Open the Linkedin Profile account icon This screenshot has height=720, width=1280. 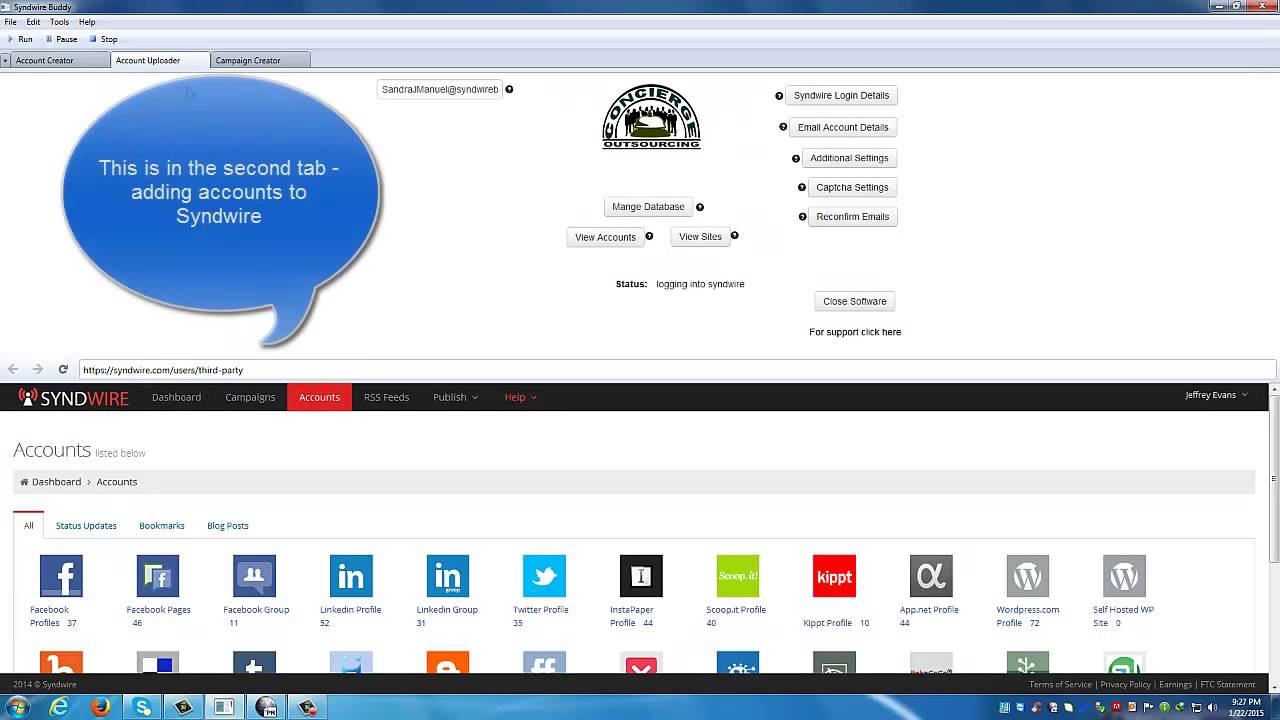(x=351, y=576)
